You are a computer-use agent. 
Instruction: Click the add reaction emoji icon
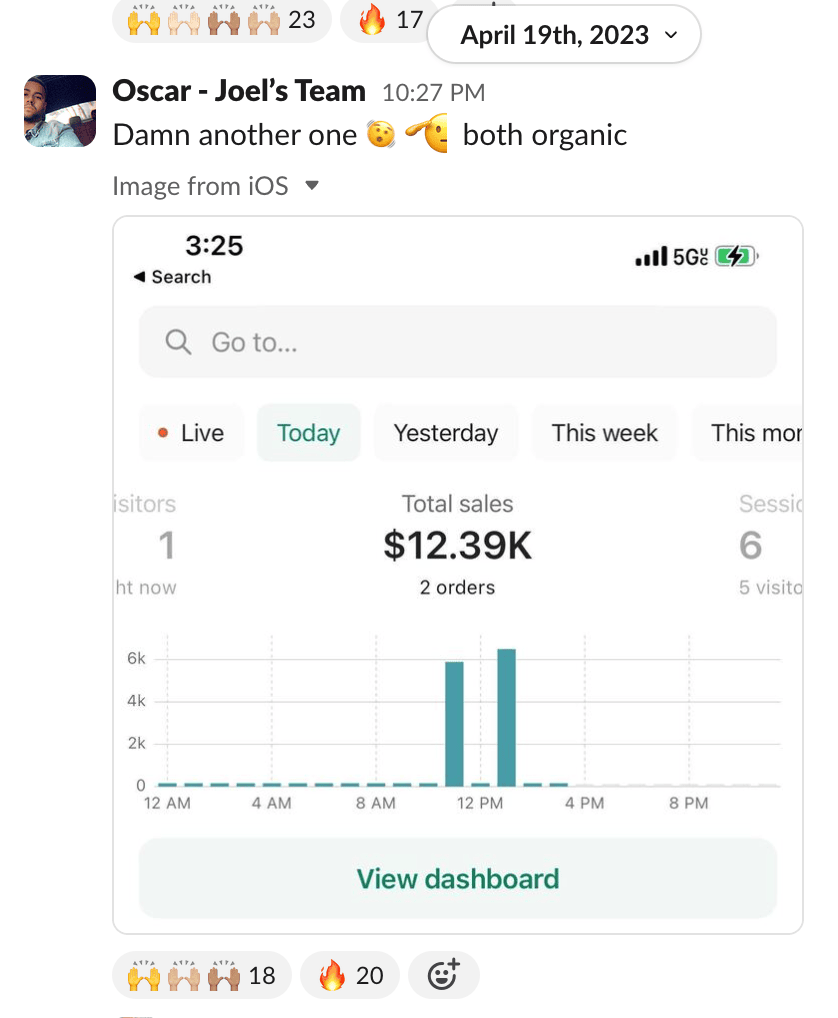pos(444,974)
